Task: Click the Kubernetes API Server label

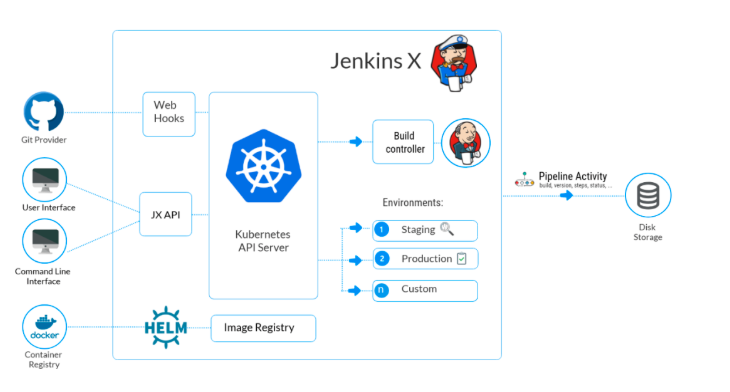Action: click(263, 241)
